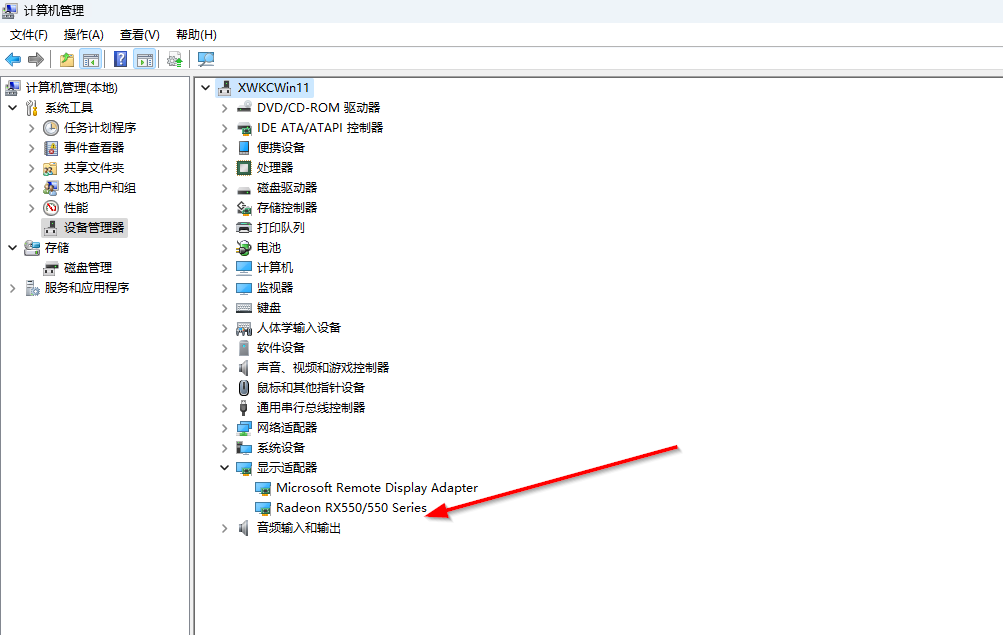Expand the 软件设备 category
Viewport: 1003px width, 635px height.
225,348
